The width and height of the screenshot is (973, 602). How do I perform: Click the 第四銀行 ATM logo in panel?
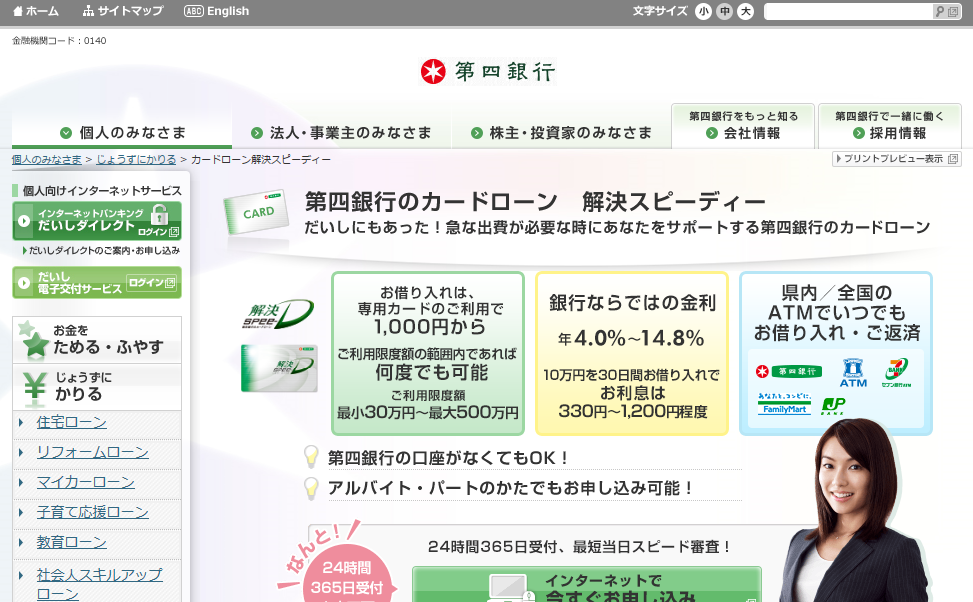pos(789,371)
